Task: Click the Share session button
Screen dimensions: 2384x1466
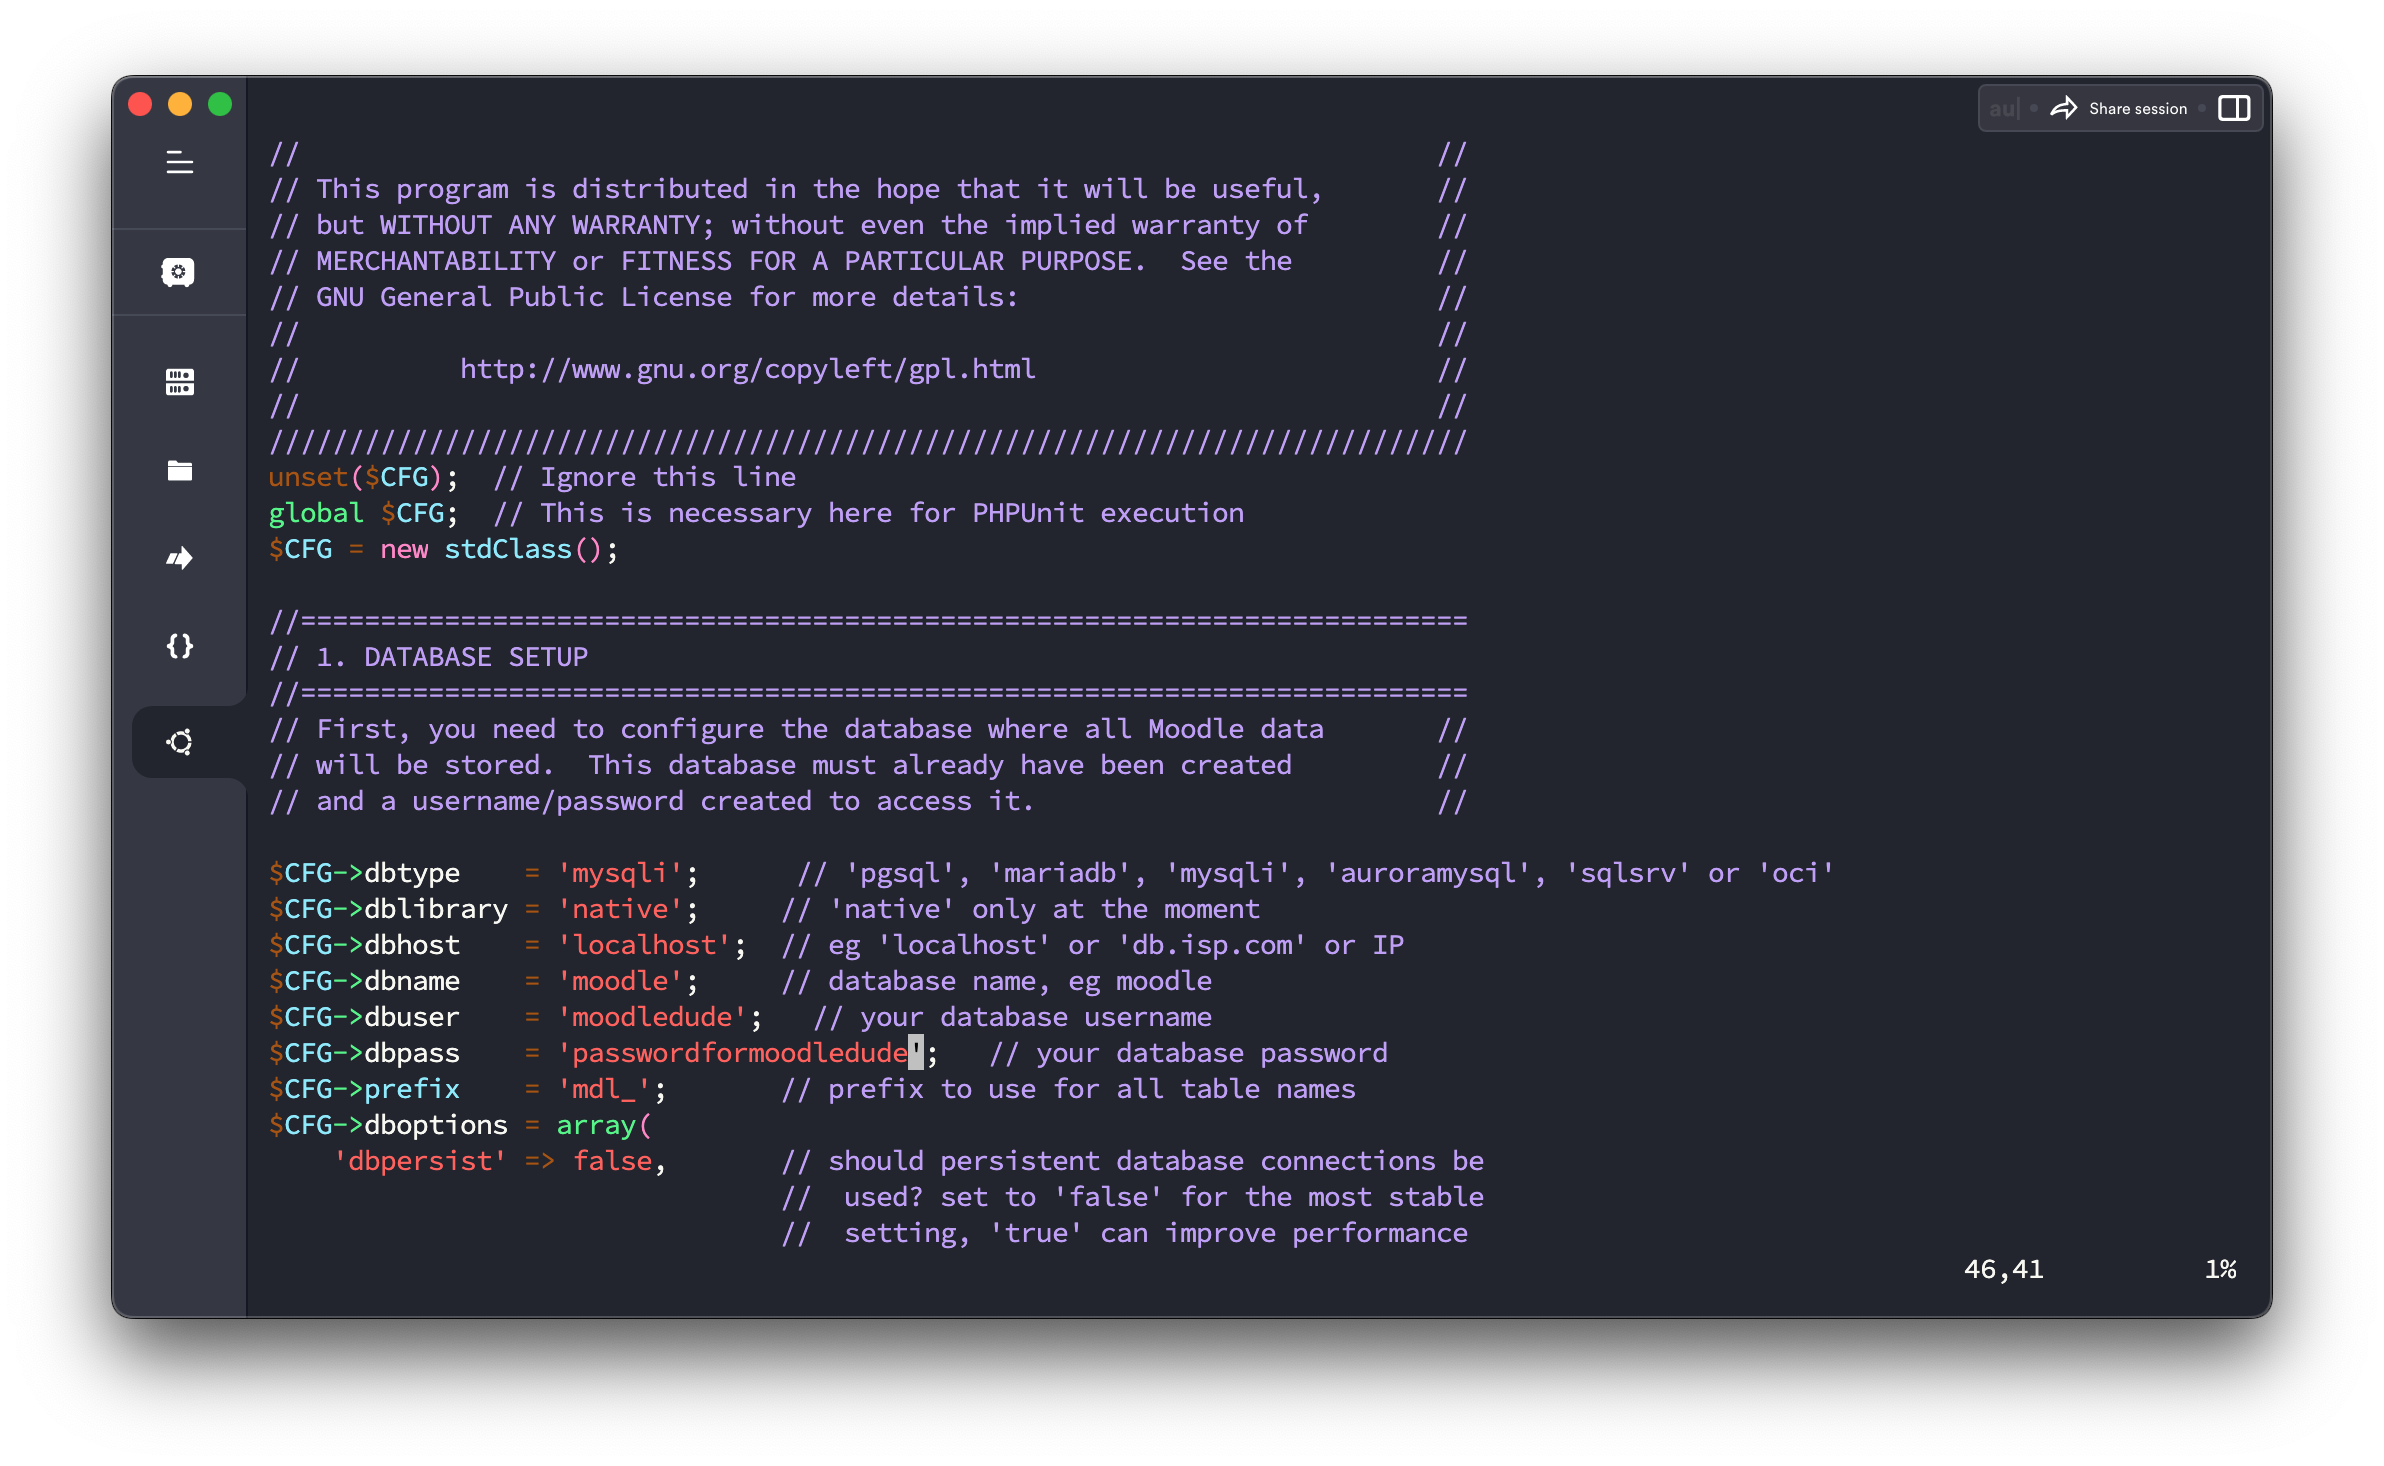Action: (2120, 106)
